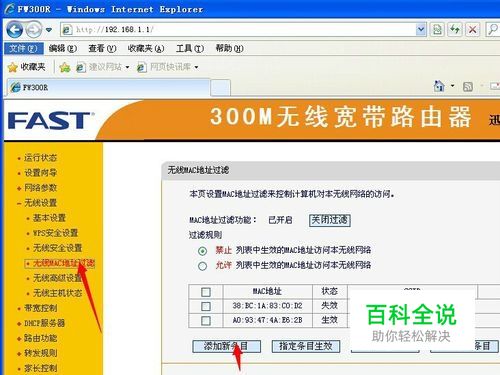This screenshot has width=500, height=375.
Task: Click the 指定条目生效 button
Action: click(306, 346)
